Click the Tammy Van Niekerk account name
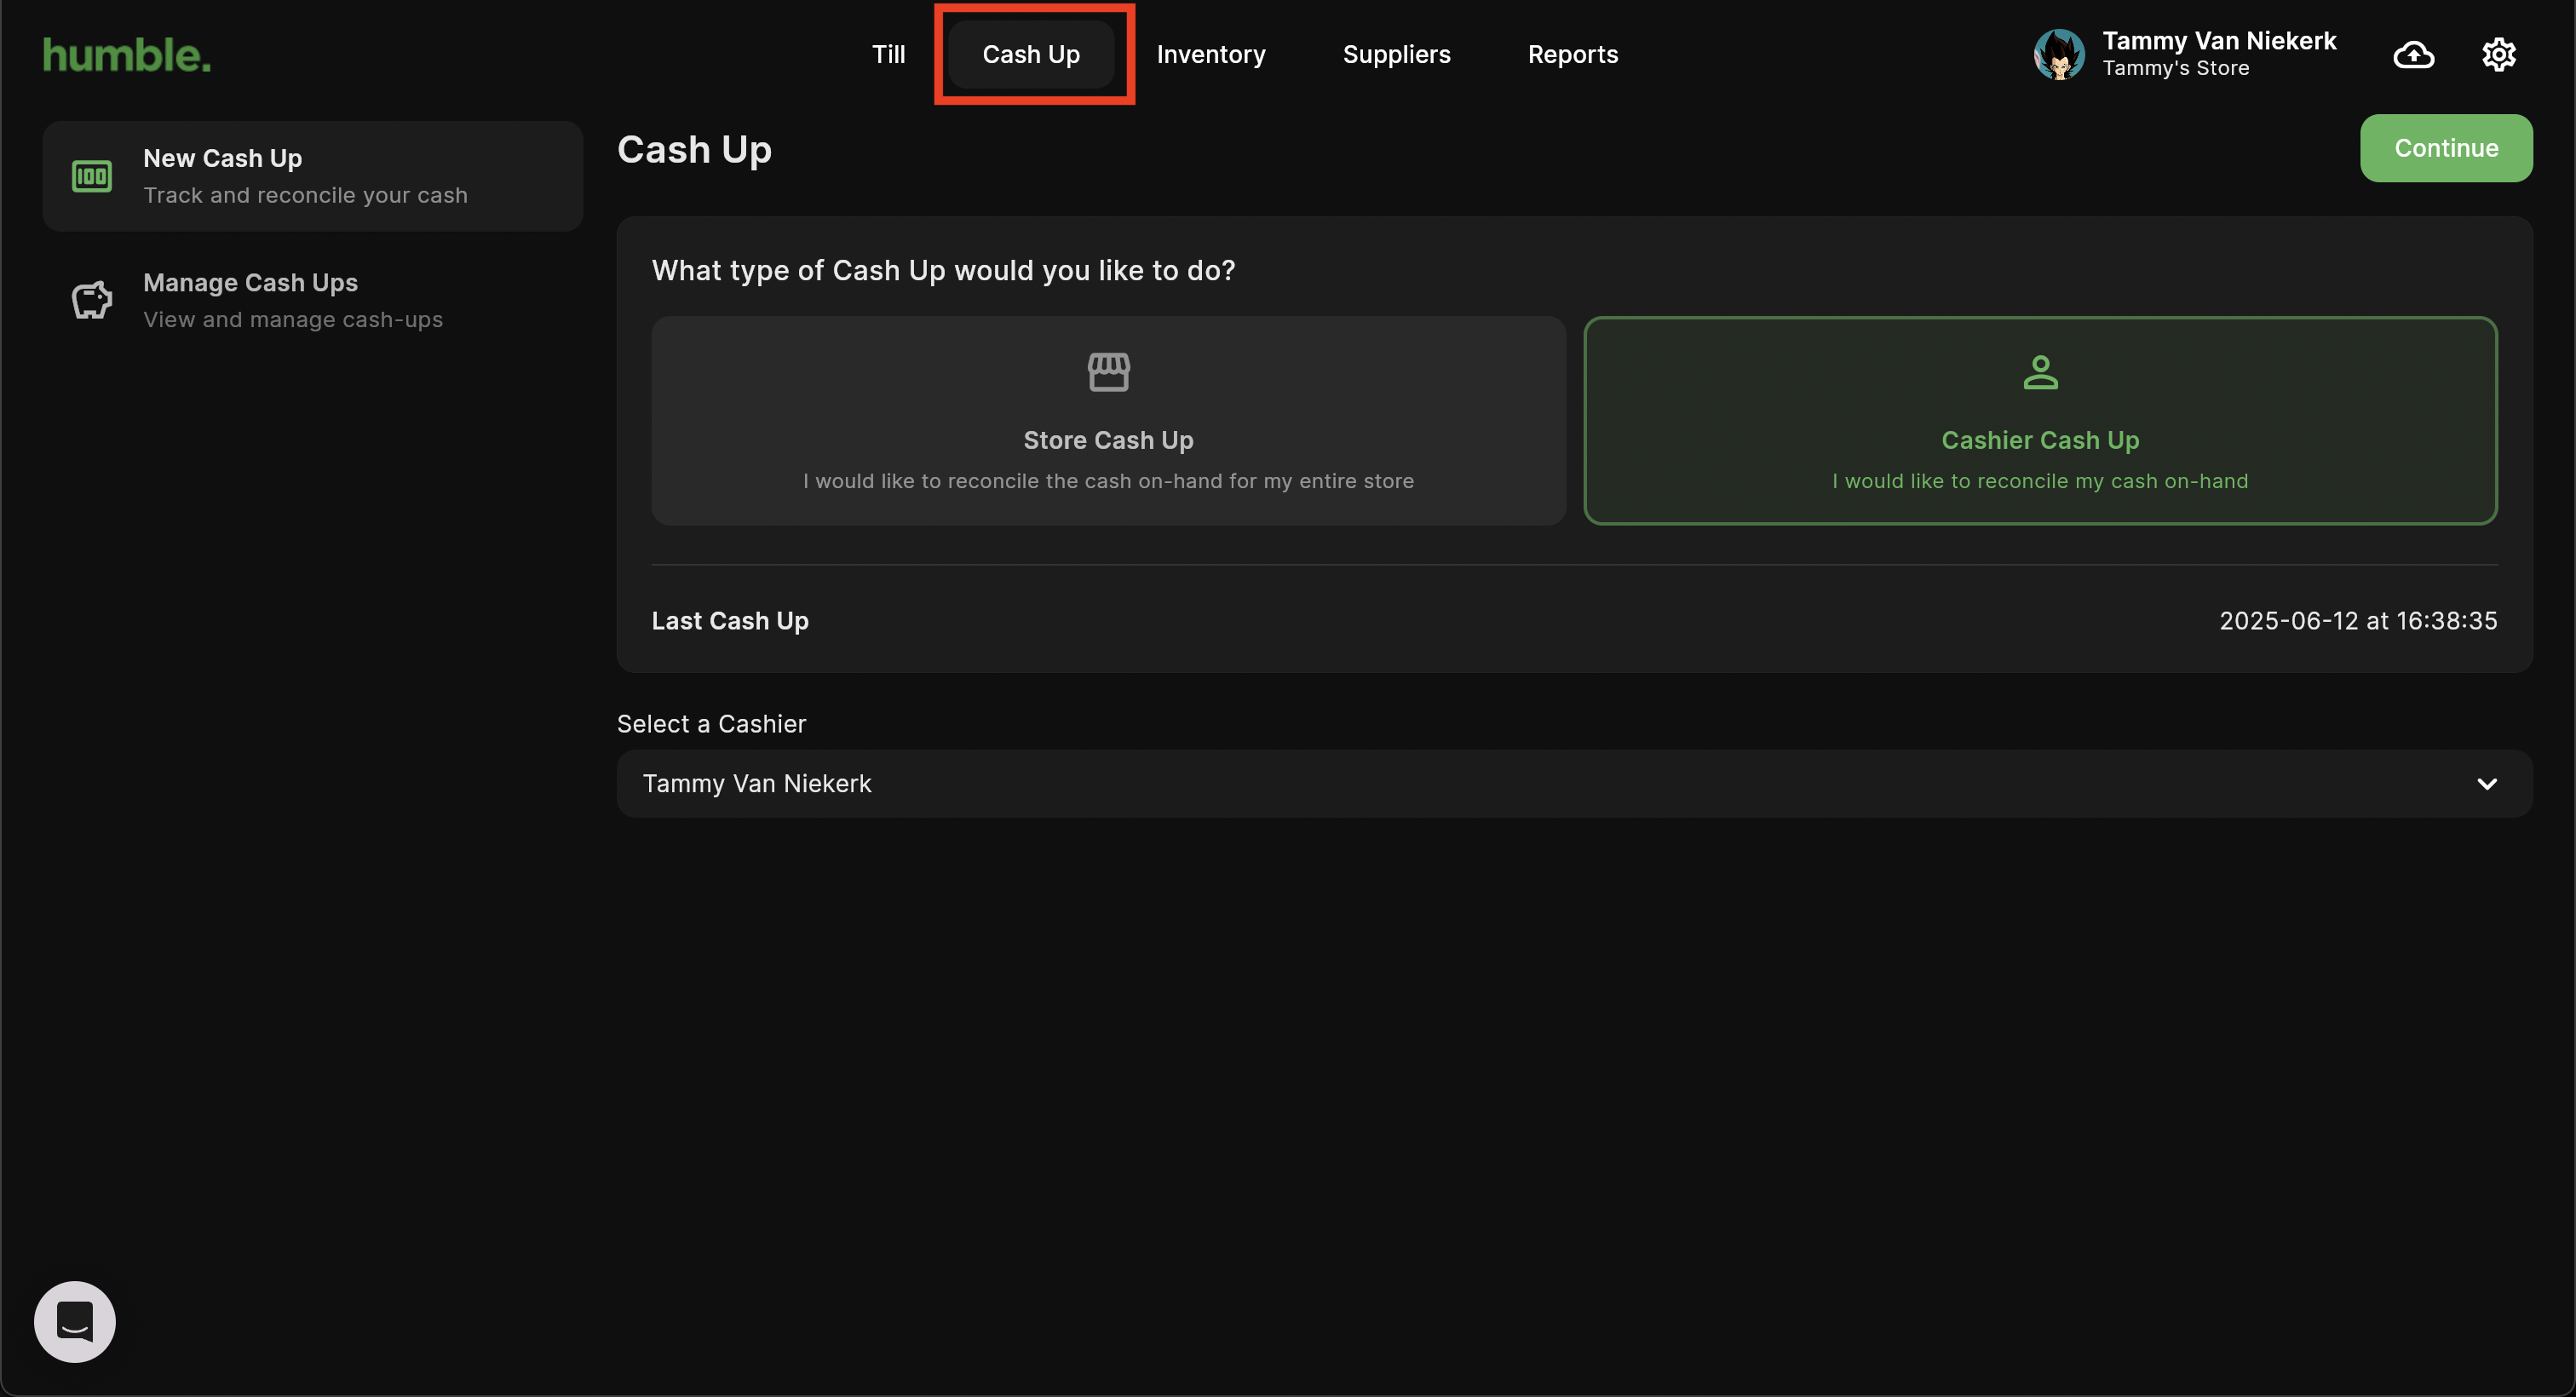The width and height of the screenshot is (2576, 1397). 2219,41
